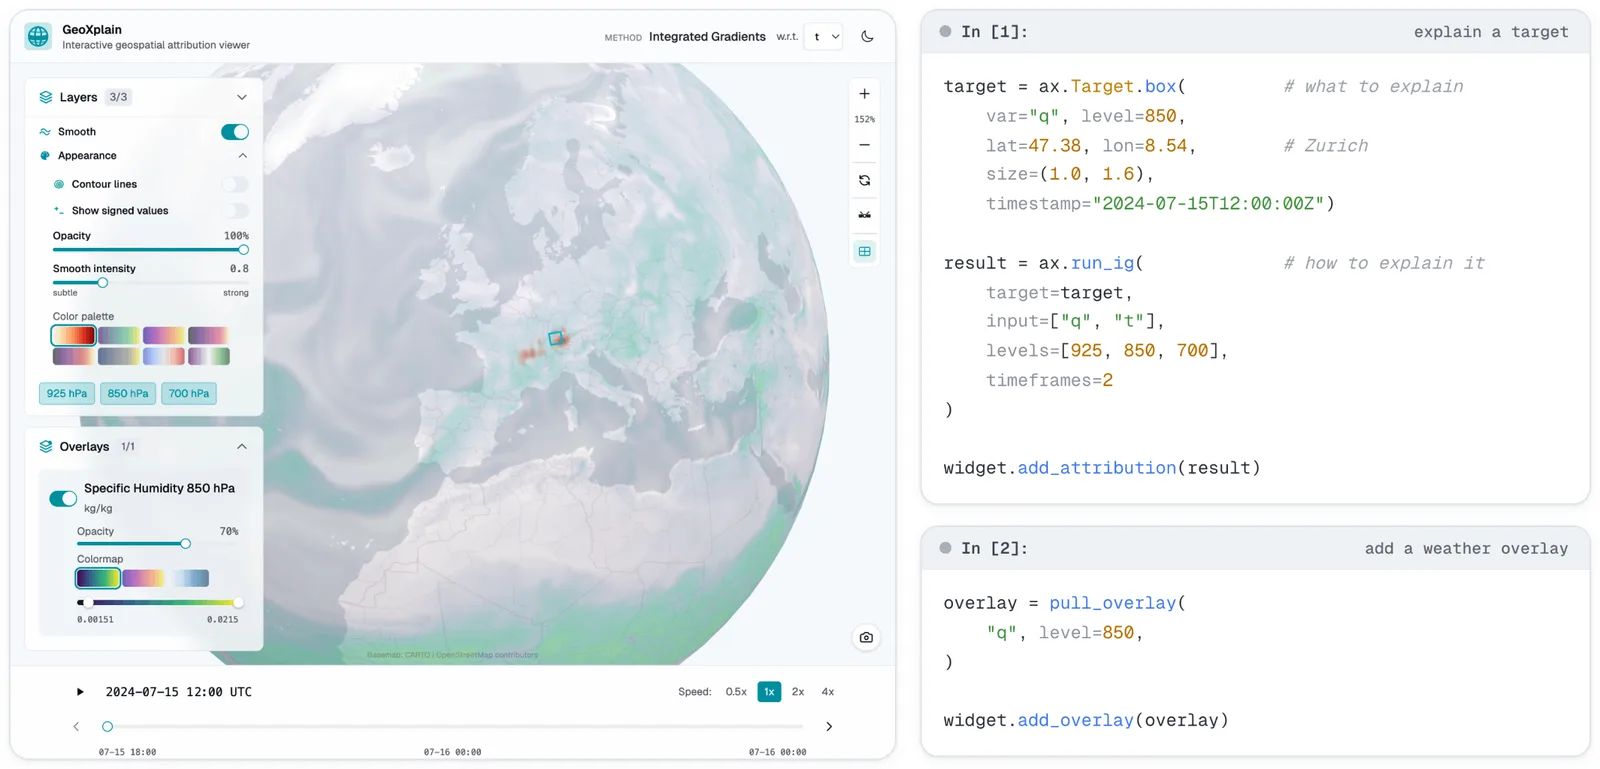Toggle the Specific Humidity 850 hPa overlay
The width and height of the screenshot is (1600, 769).
(63, 498)
